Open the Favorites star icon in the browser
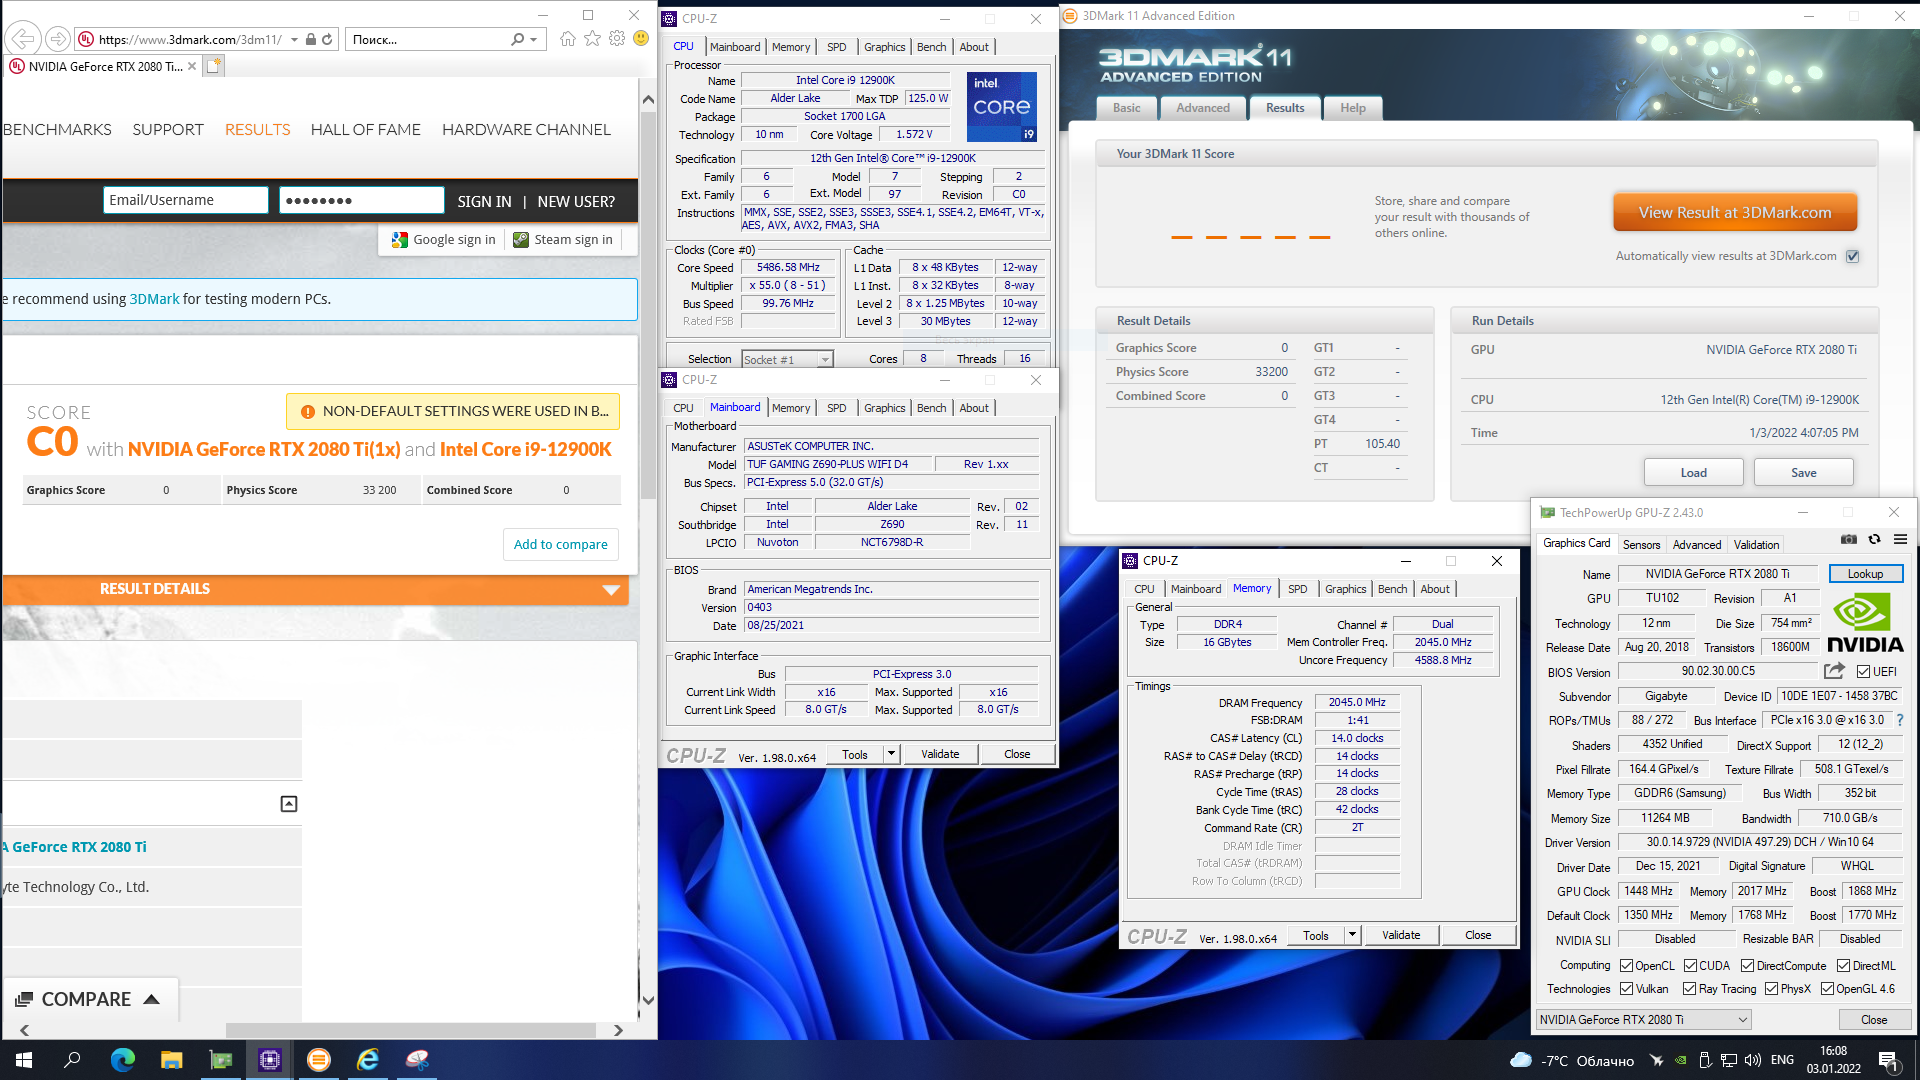The image size is (1920, 1080). tap(593, 39)
